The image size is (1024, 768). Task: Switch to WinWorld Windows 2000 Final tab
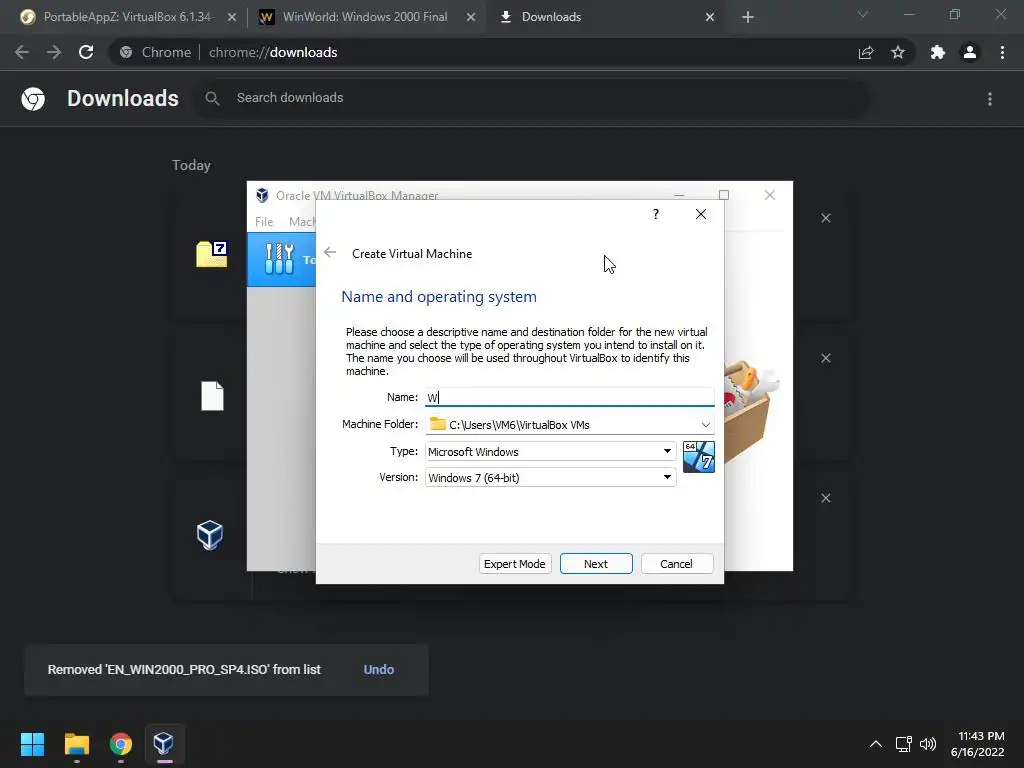click(365, 17)
